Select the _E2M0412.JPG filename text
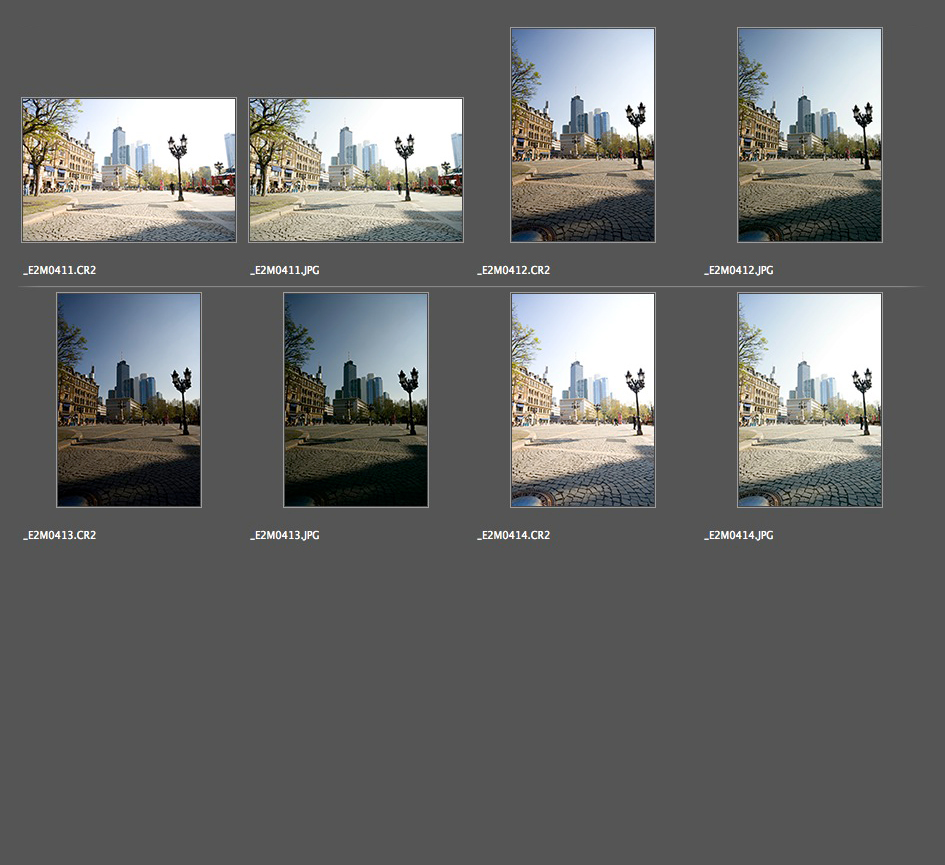 click(739, 271)
